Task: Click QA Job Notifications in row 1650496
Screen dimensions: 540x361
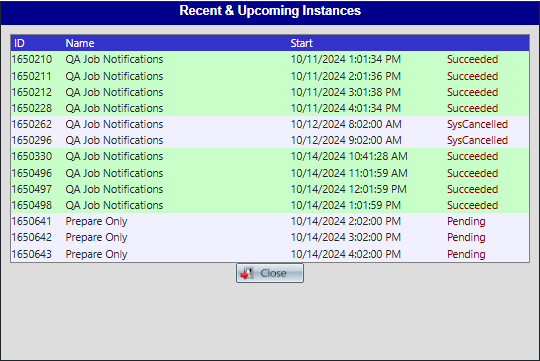Action: (114, 173)
